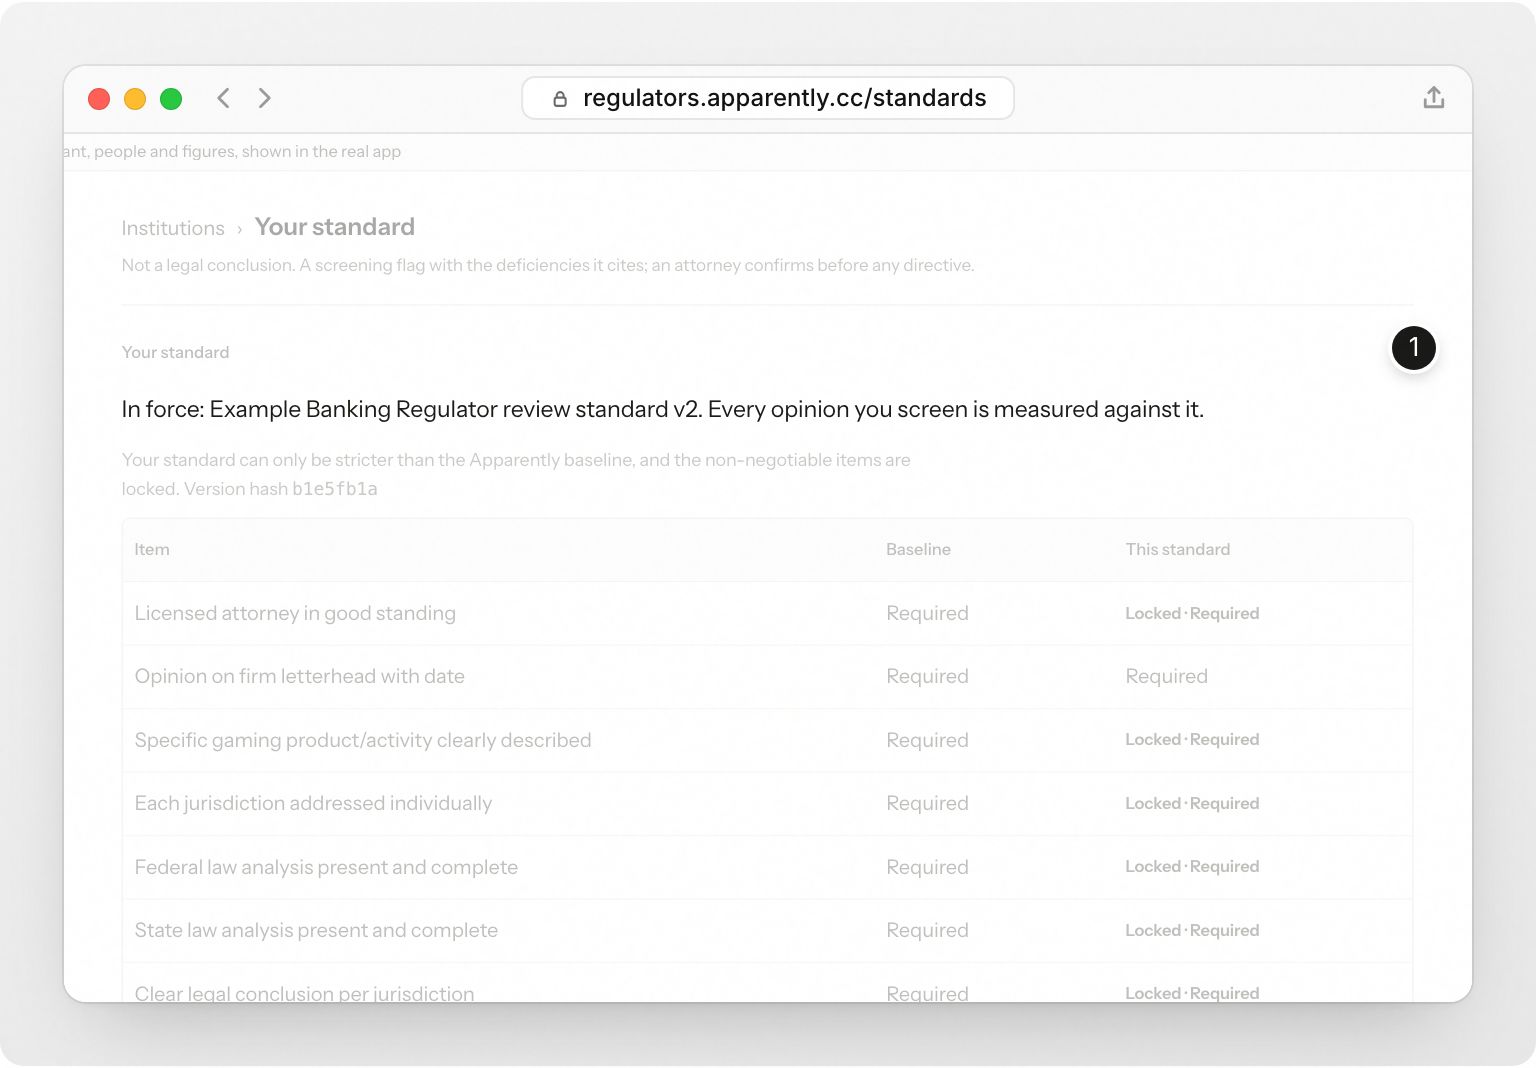Select the version hash b1e5fb1a
This screenshot has width=1536, height=1068.
click(335, 489)
